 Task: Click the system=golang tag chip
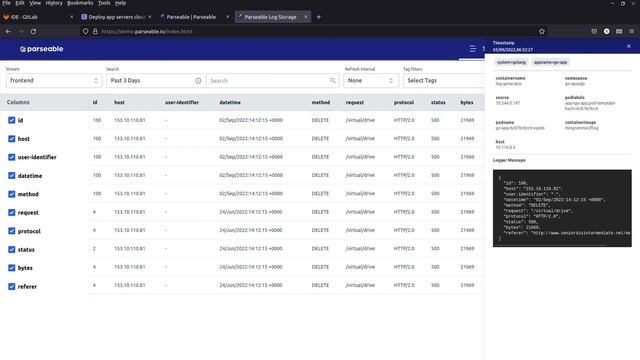(x=511, y=62)
